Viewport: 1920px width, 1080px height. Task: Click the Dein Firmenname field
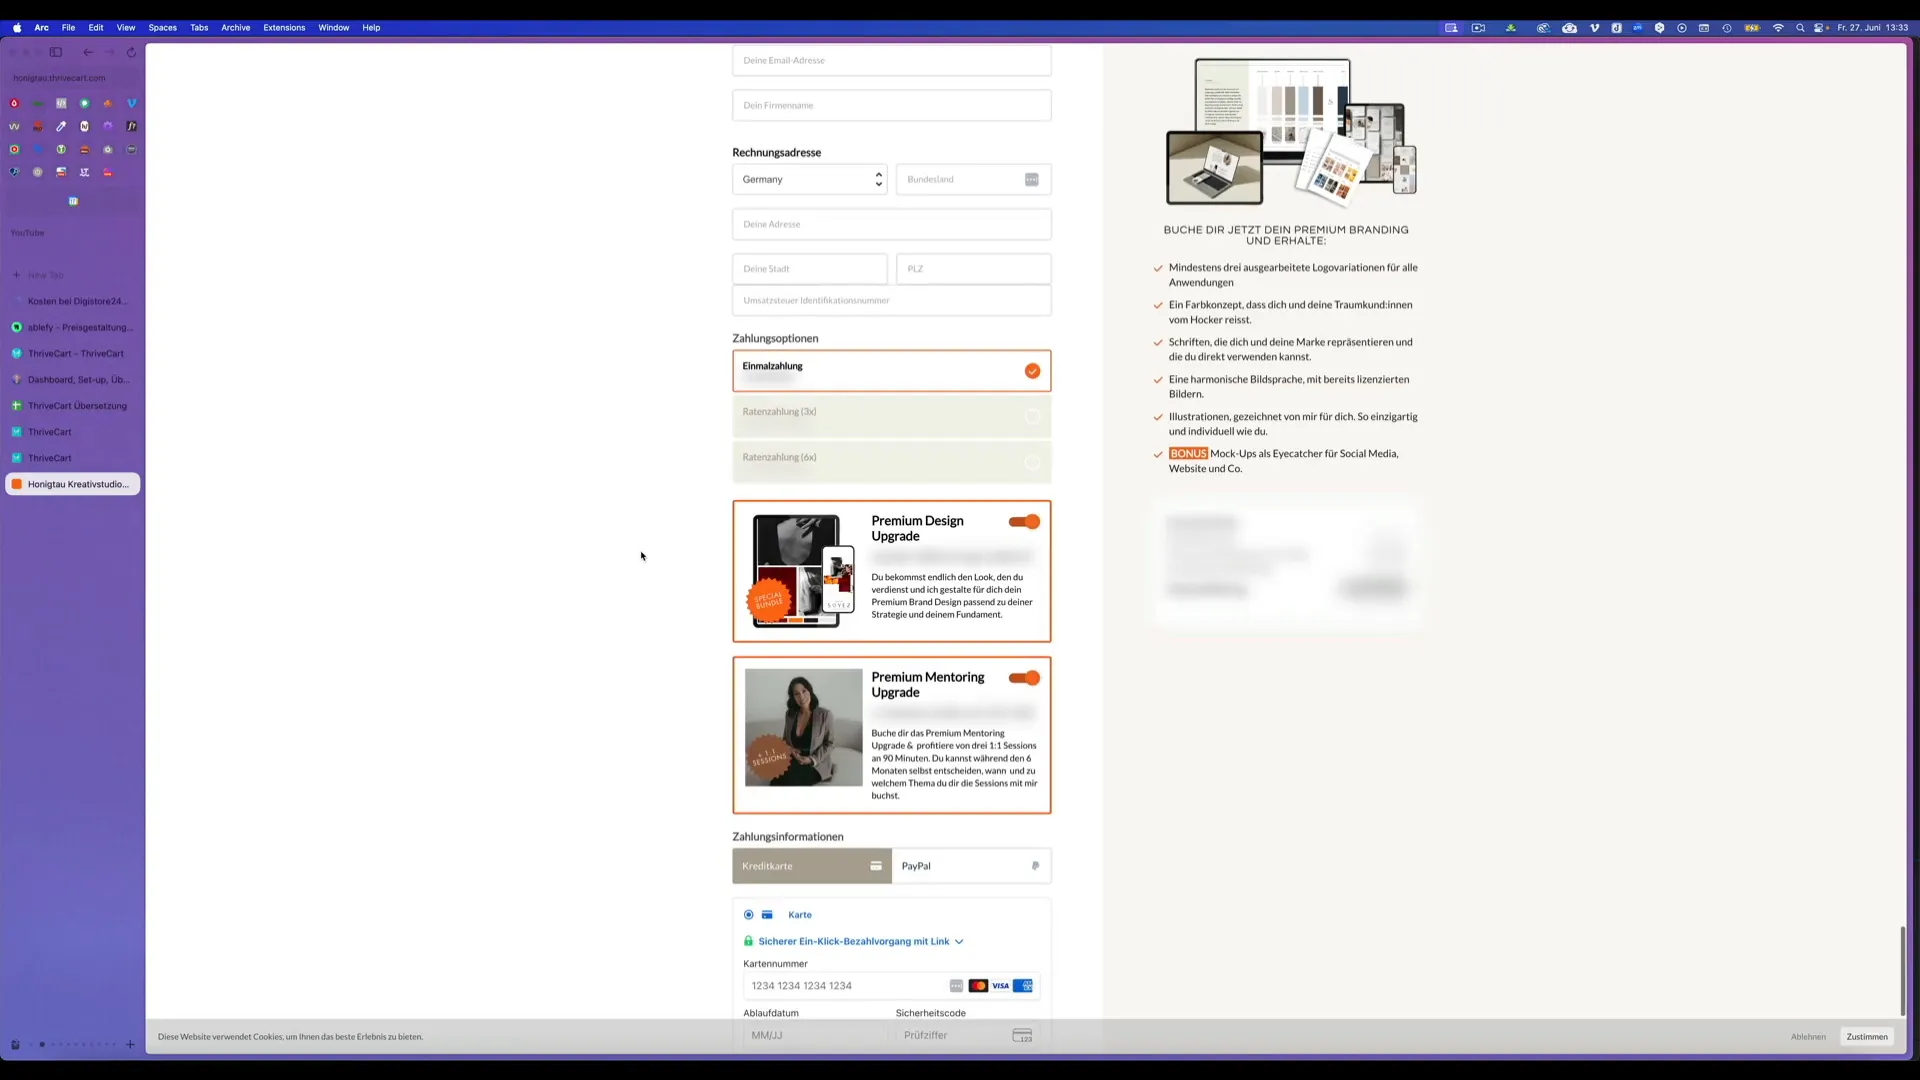(x=891, y=105)
